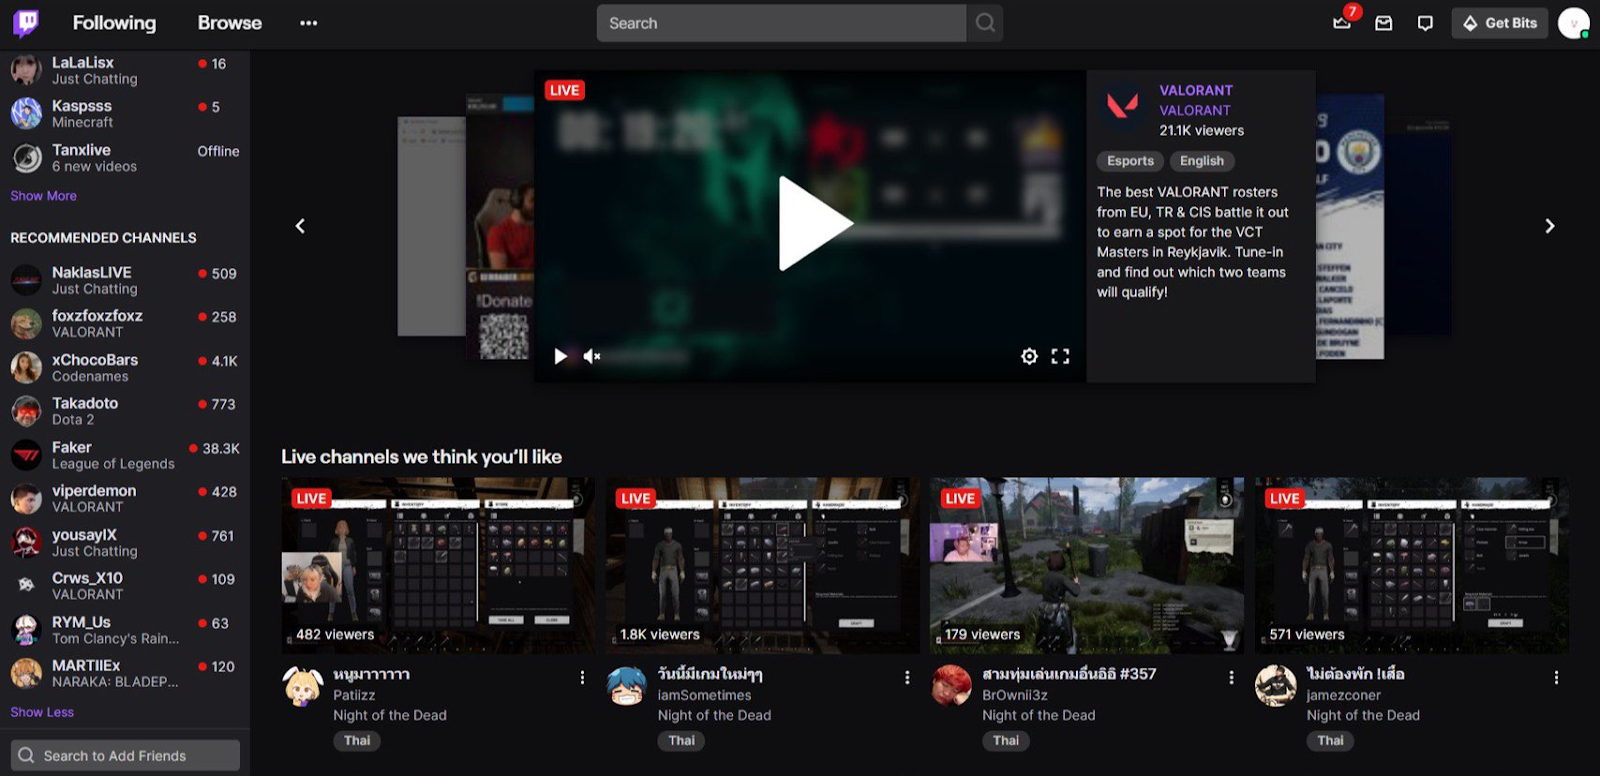Screen dimensions: 1600x776
Task: Click into the top Search field
Action: click(x=781, y=23)
